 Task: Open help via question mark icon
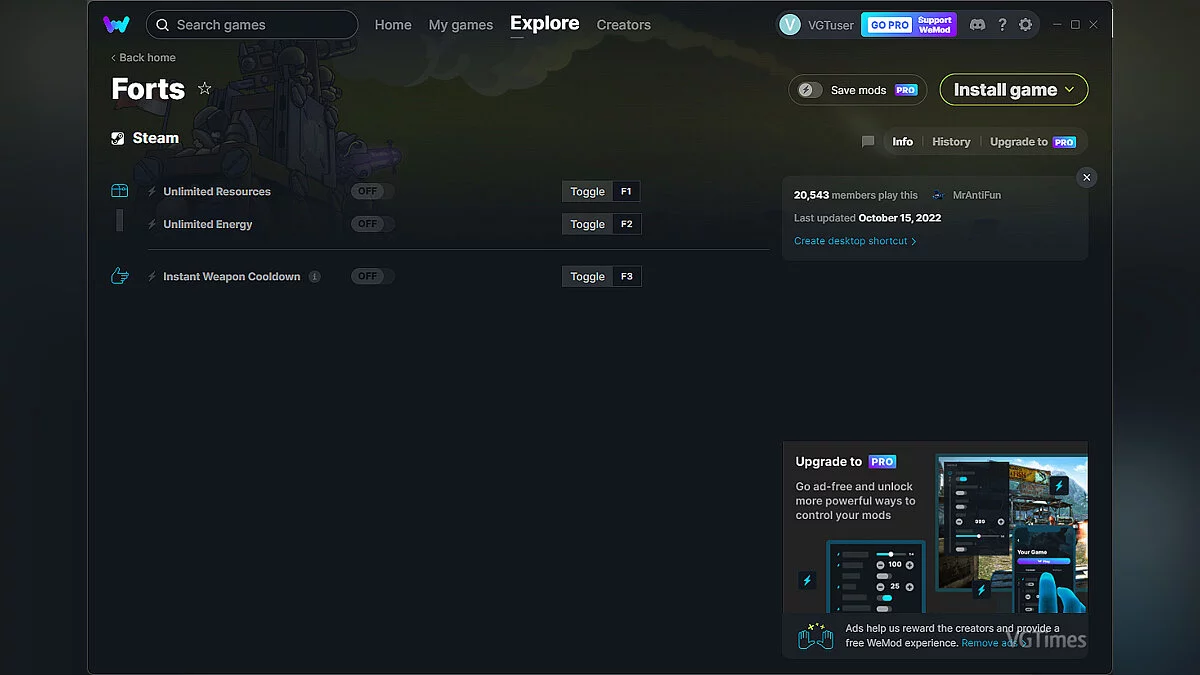(x=1002, y=25)
